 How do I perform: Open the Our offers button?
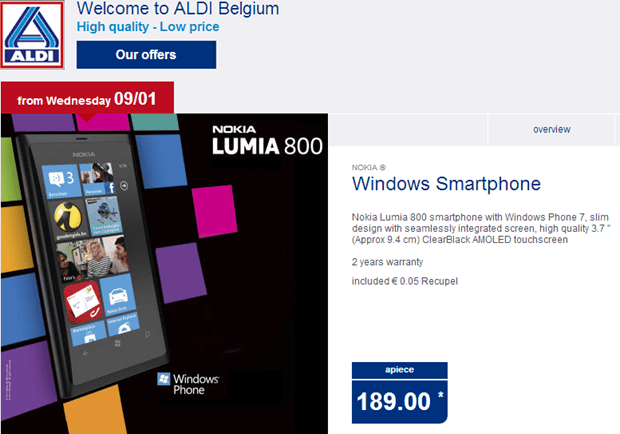146,55
